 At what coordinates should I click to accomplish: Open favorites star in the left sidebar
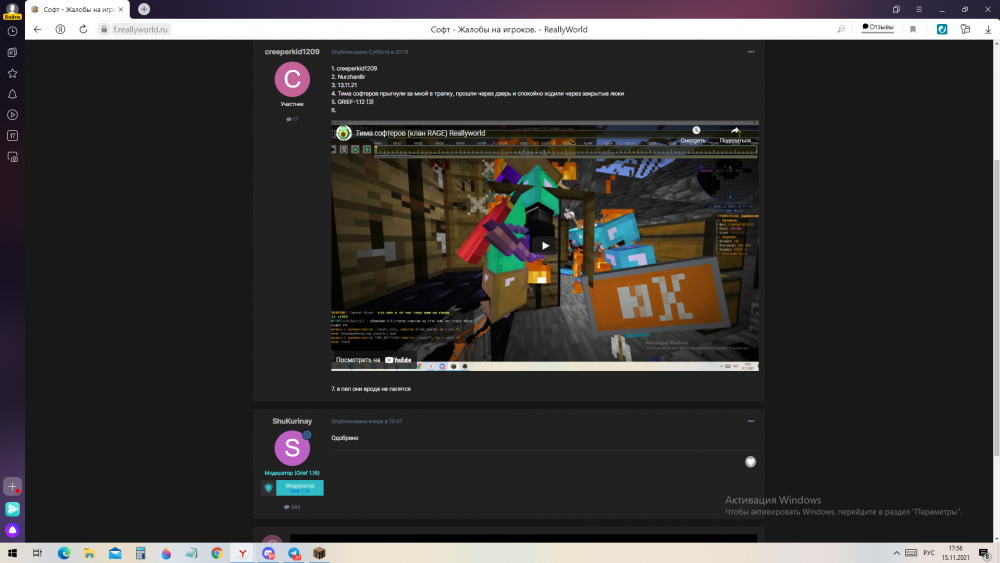12,73
